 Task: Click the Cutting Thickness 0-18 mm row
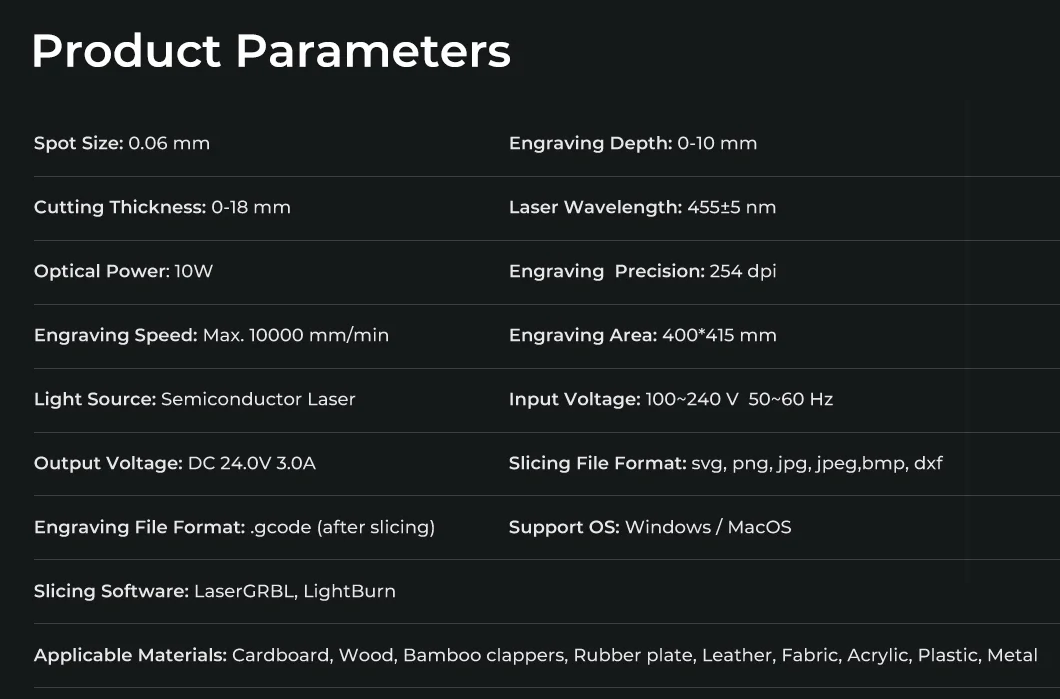(162, 207)
